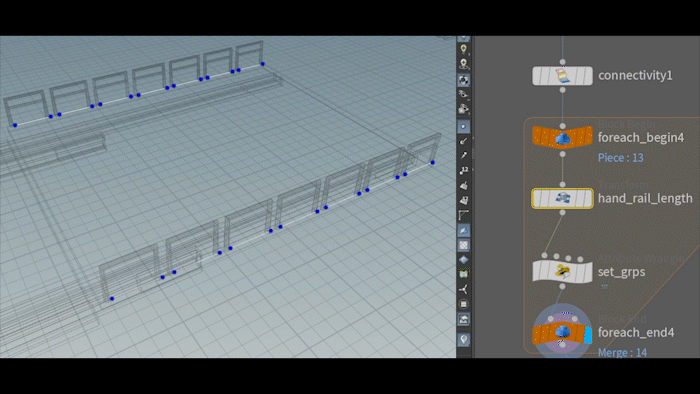The image size is (700, 394).
Task: Click the green-outlined icon in display toolbar
Action: pyautogui.click(x=463, y=274)
